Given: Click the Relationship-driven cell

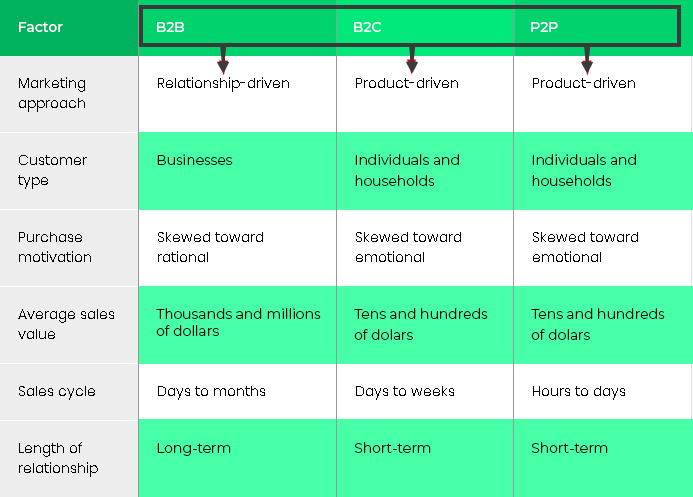Looking at the screenshot, I should (237, 94).
